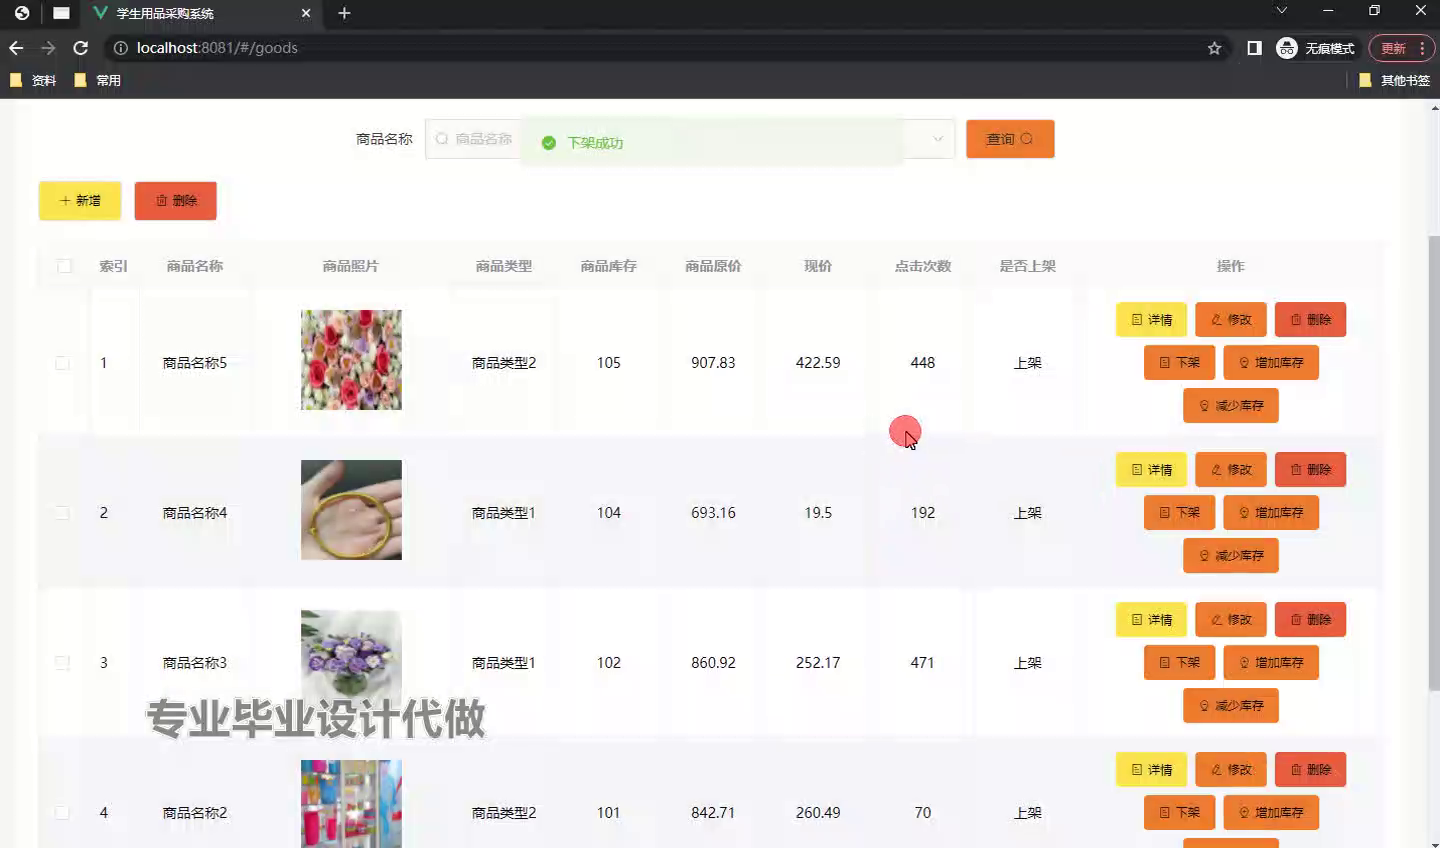Open the 常用 bookmarks folder
This screenshot has height=848, width=1440.
tap(98, 80)
